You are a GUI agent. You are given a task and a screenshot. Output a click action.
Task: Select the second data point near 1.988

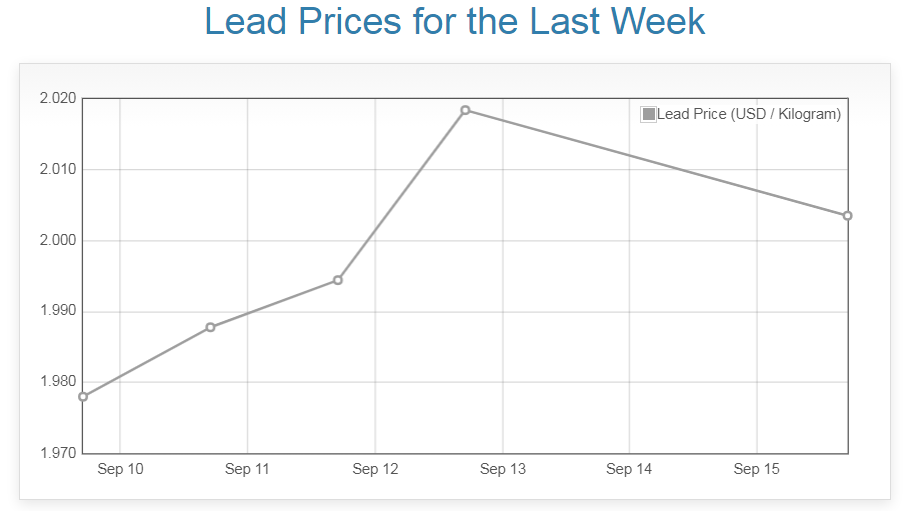[x=210, y=327]
